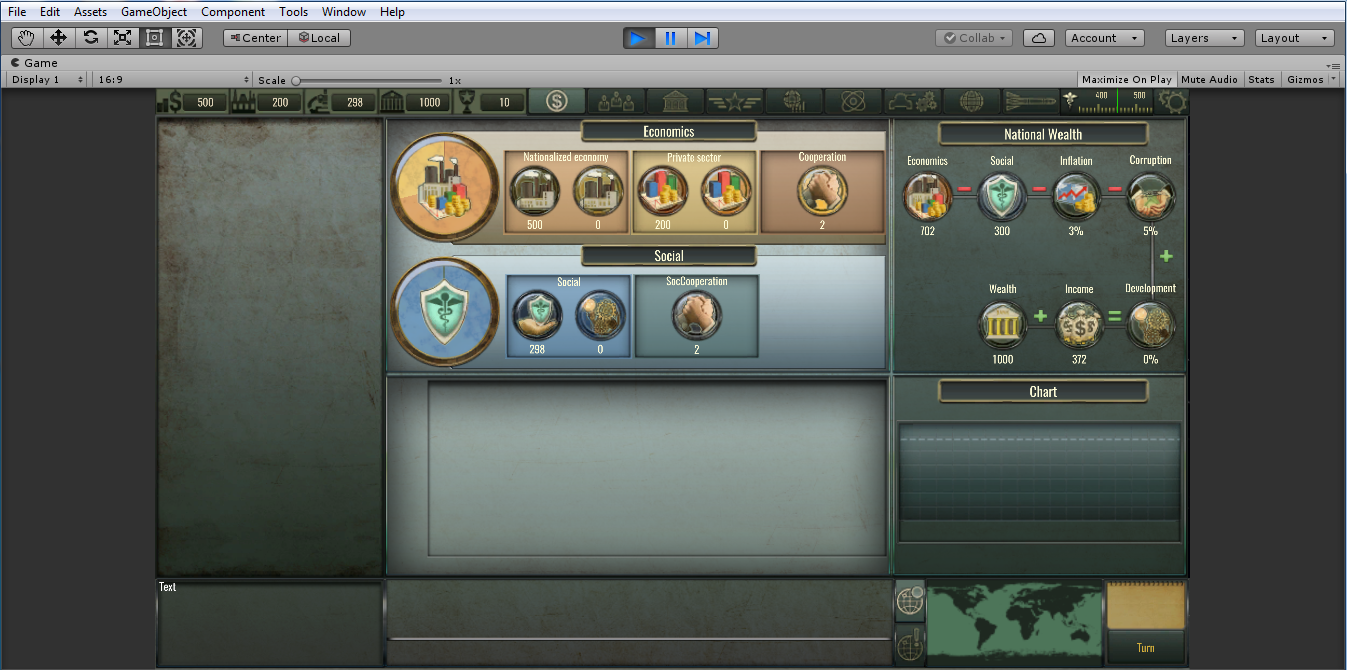The width and height of the screenshot is (1347, 670).
Task: Open the Layers dropdown
Action: click(x=1204, y=38)
